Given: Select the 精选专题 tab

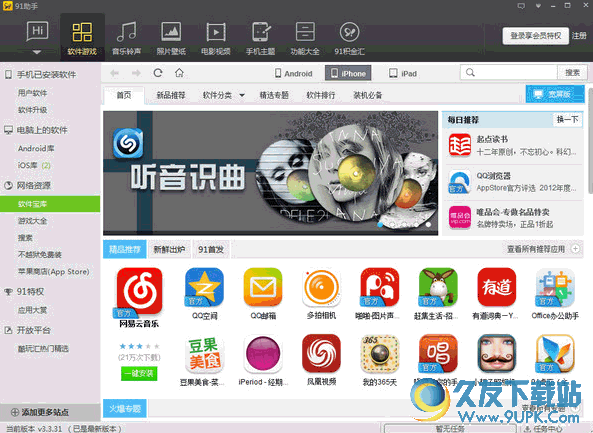Looking at the screenshot, I should pos(274,95).
